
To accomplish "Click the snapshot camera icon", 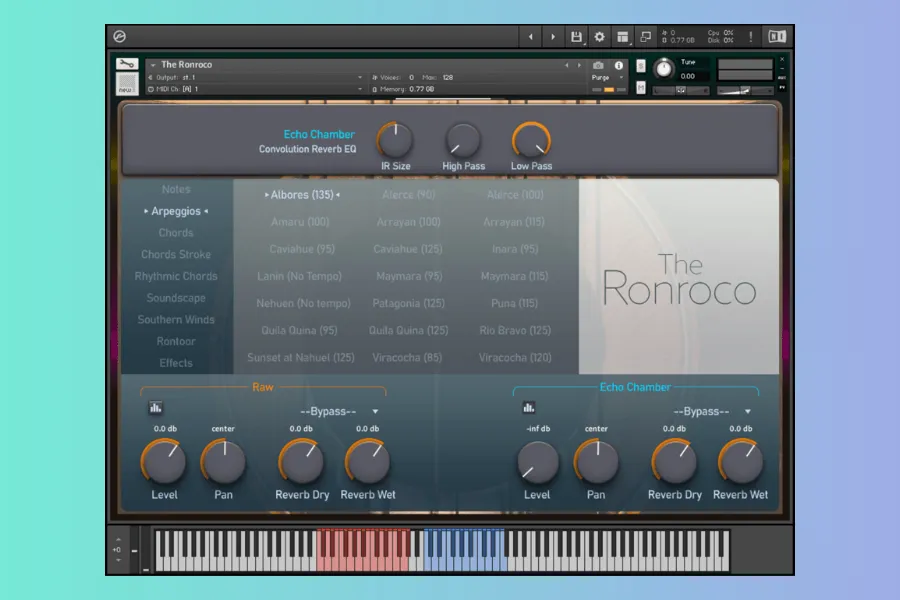I will pos(599,65).
